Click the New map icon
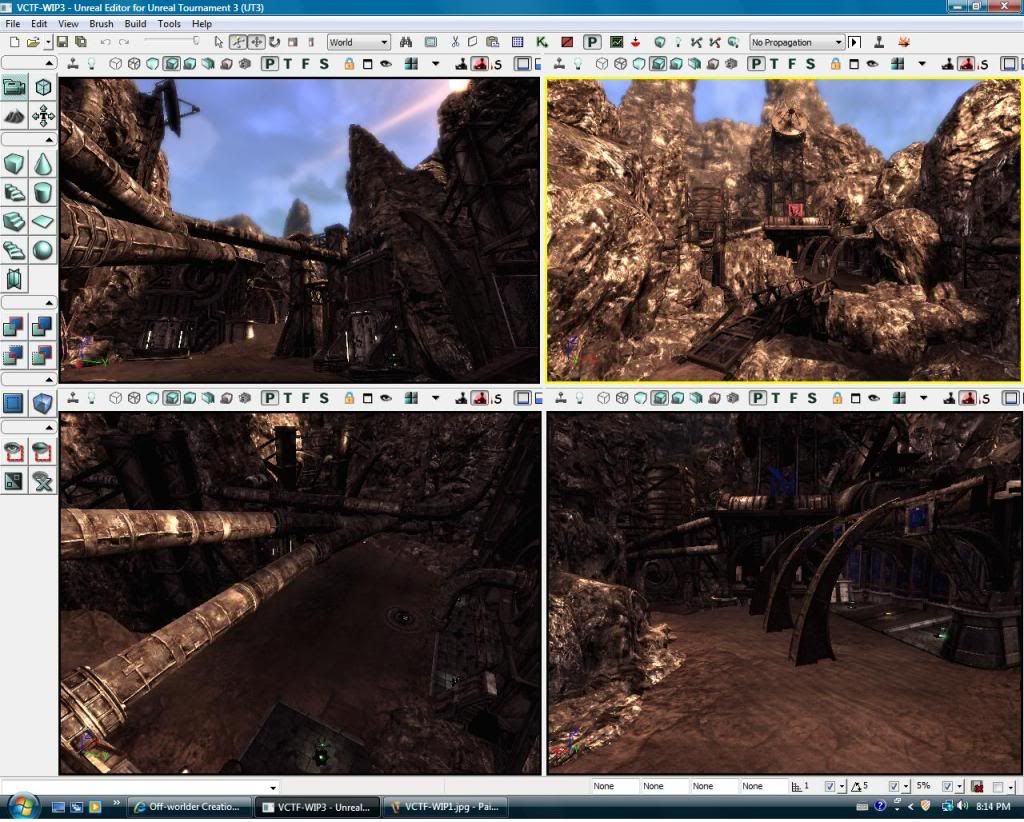 tap(14, 42)
